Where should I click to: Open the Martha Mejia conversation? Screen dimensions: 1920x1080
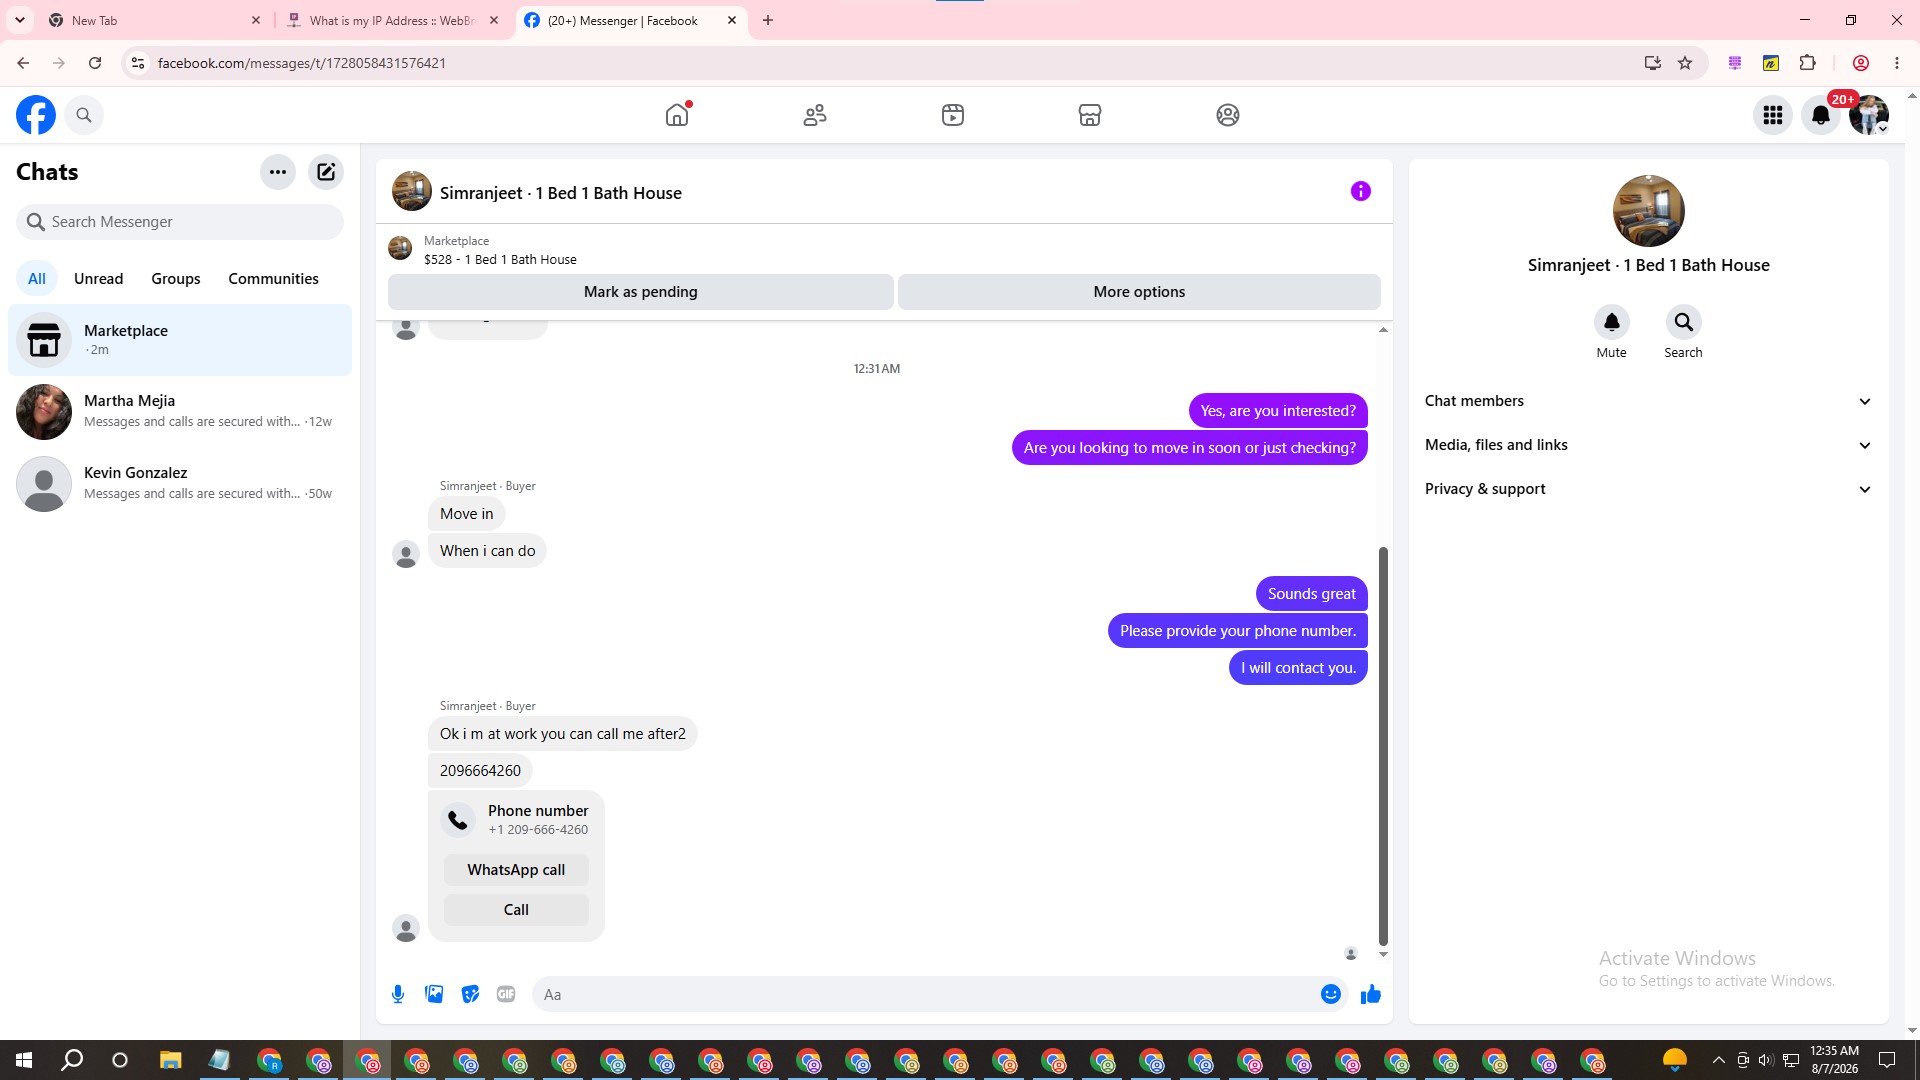pyautogui.click(x=180, y=412)
